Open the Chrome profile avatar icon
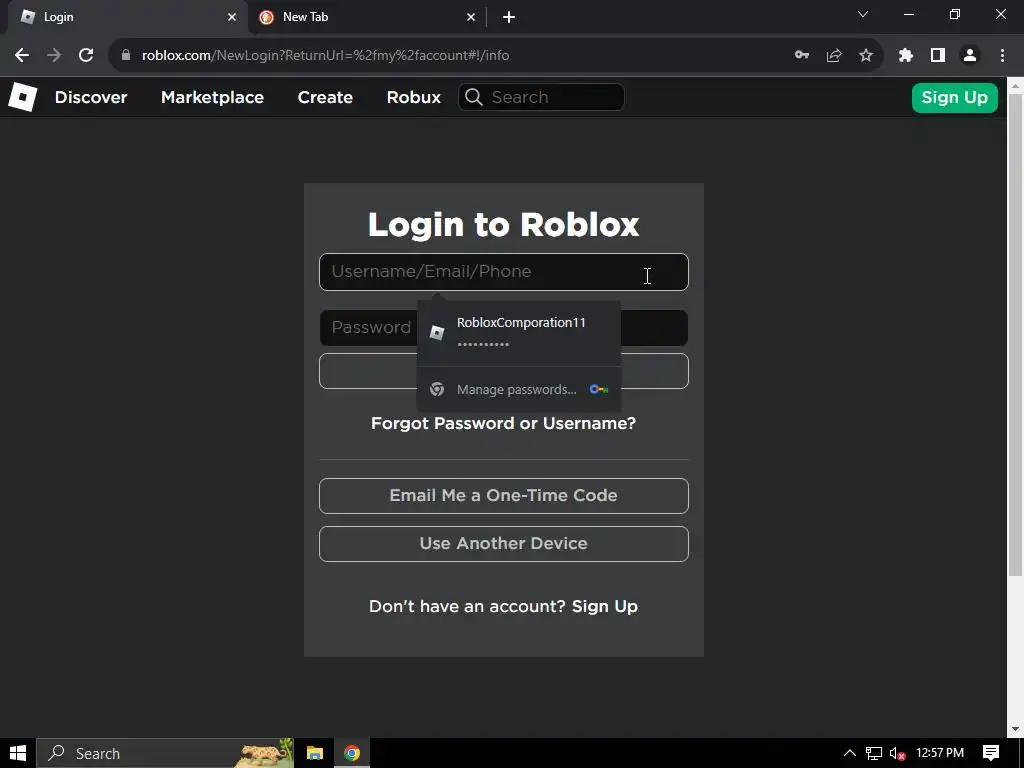The width and height of the screenshot is (1024, 768). coord(970,55)
